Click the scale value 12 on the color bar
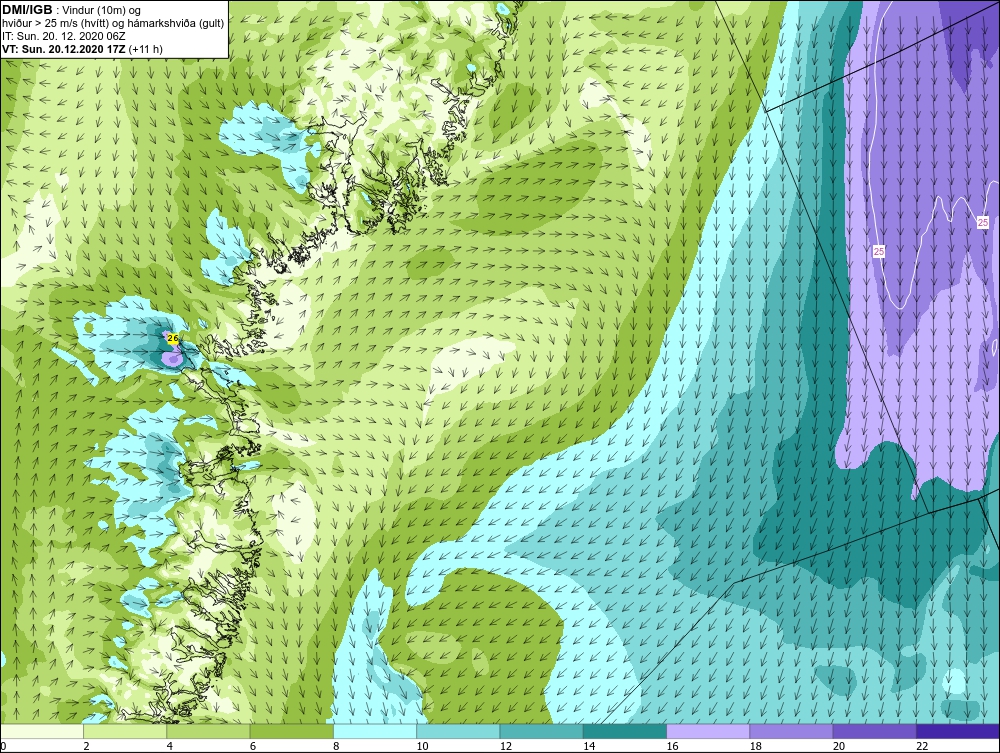Screen dimensions: 1000x753 tap(506, 747)
